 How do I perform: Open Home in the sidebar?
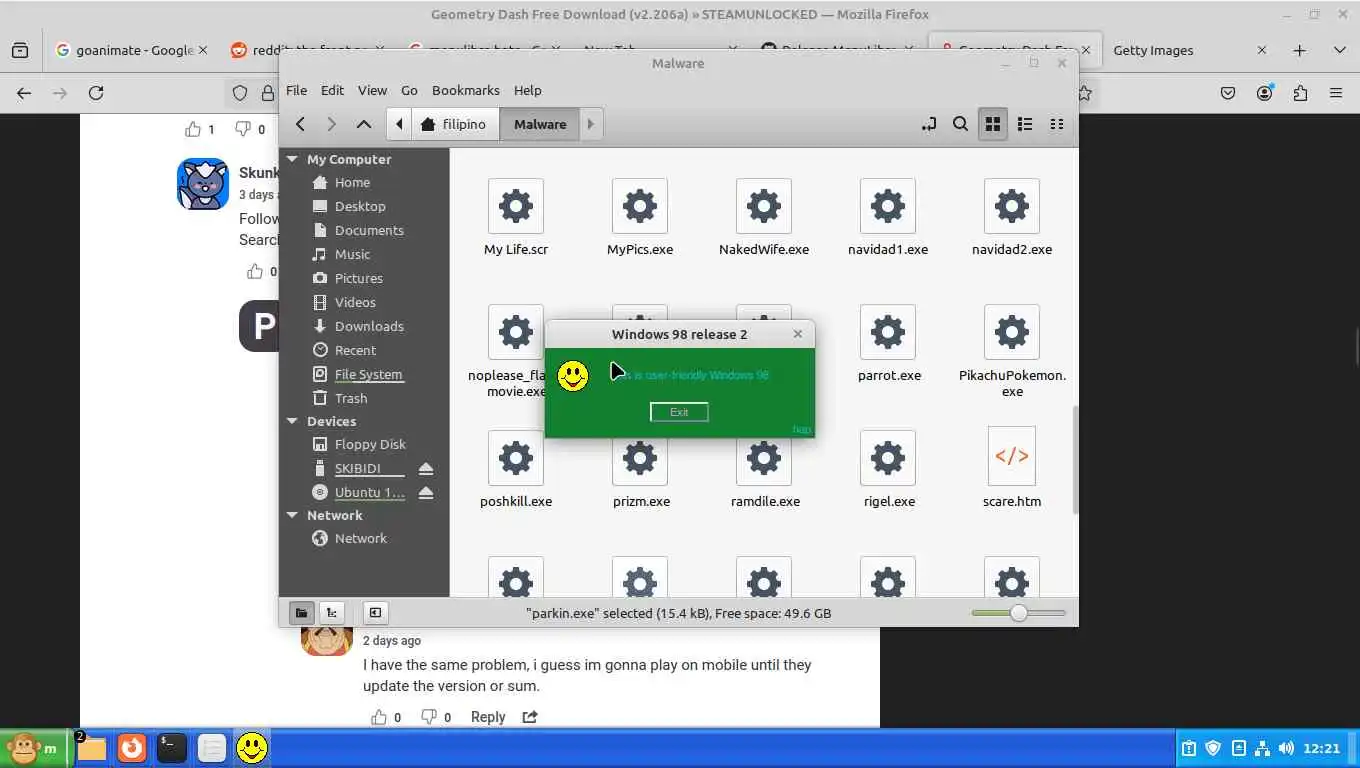point(352,183)
